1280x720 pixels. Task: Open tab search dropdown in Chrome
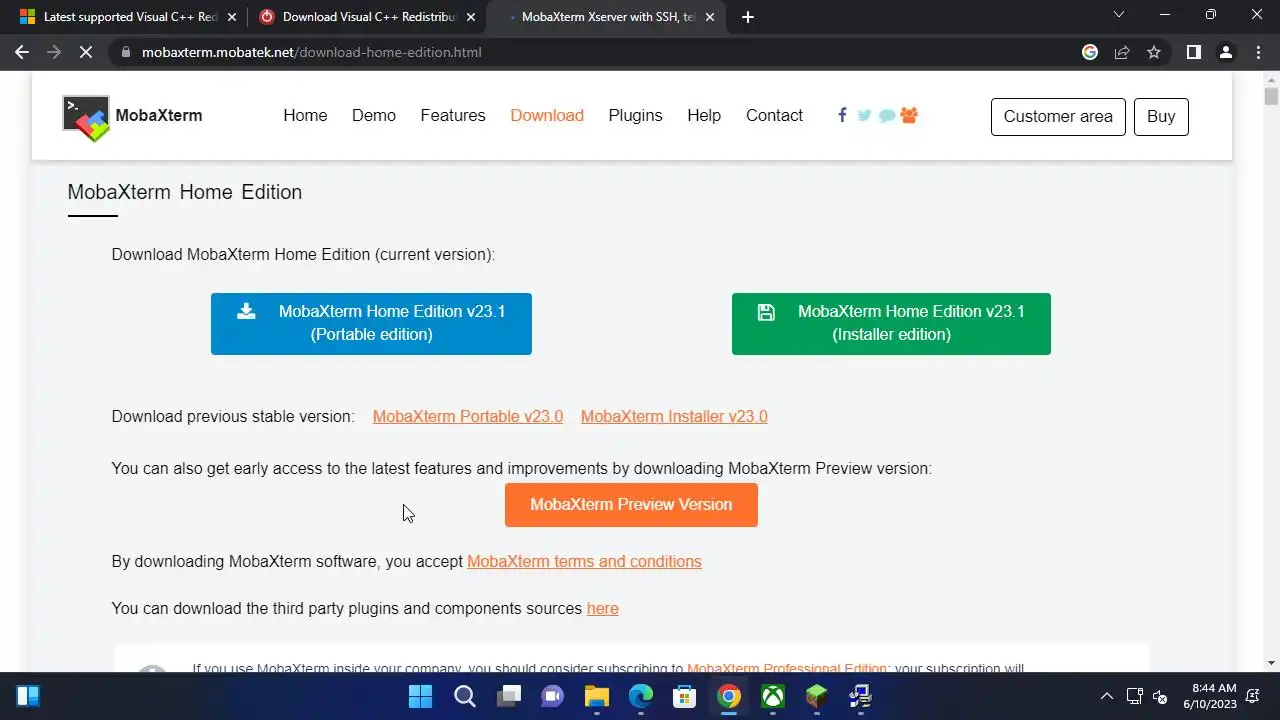pyautogui.click(x=1119, y=15)
